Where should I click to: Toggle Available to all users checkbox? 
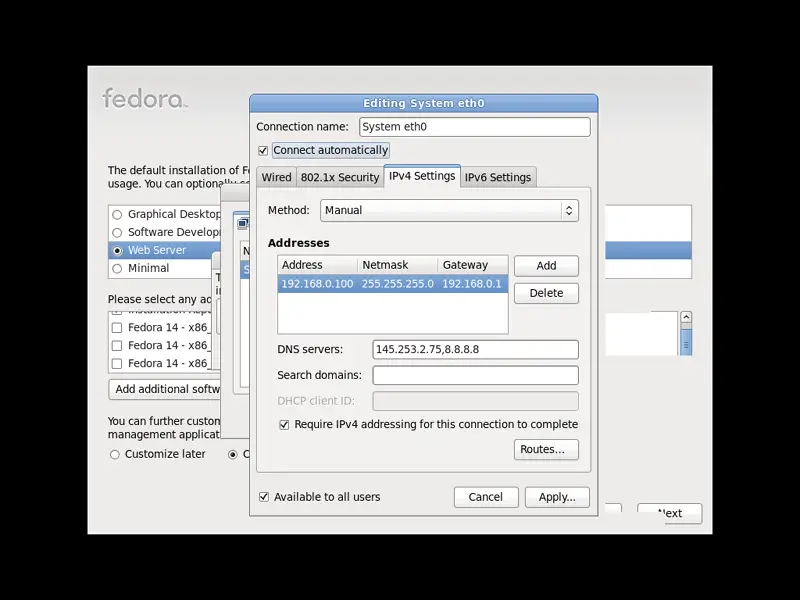pyautogui.click(x=264, y=497)
